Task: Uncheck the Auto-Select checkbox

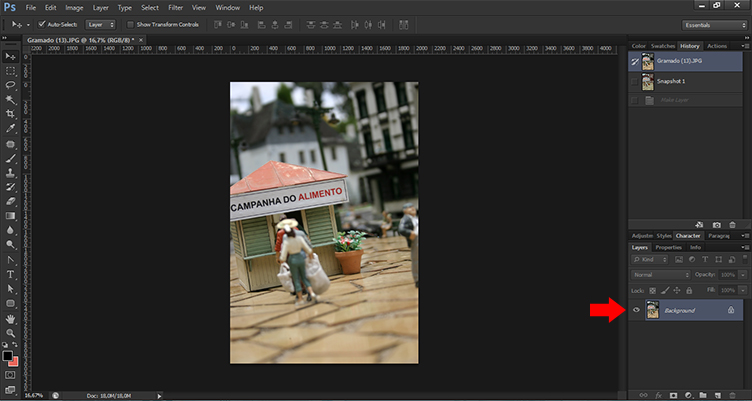Action: (41, 24)
